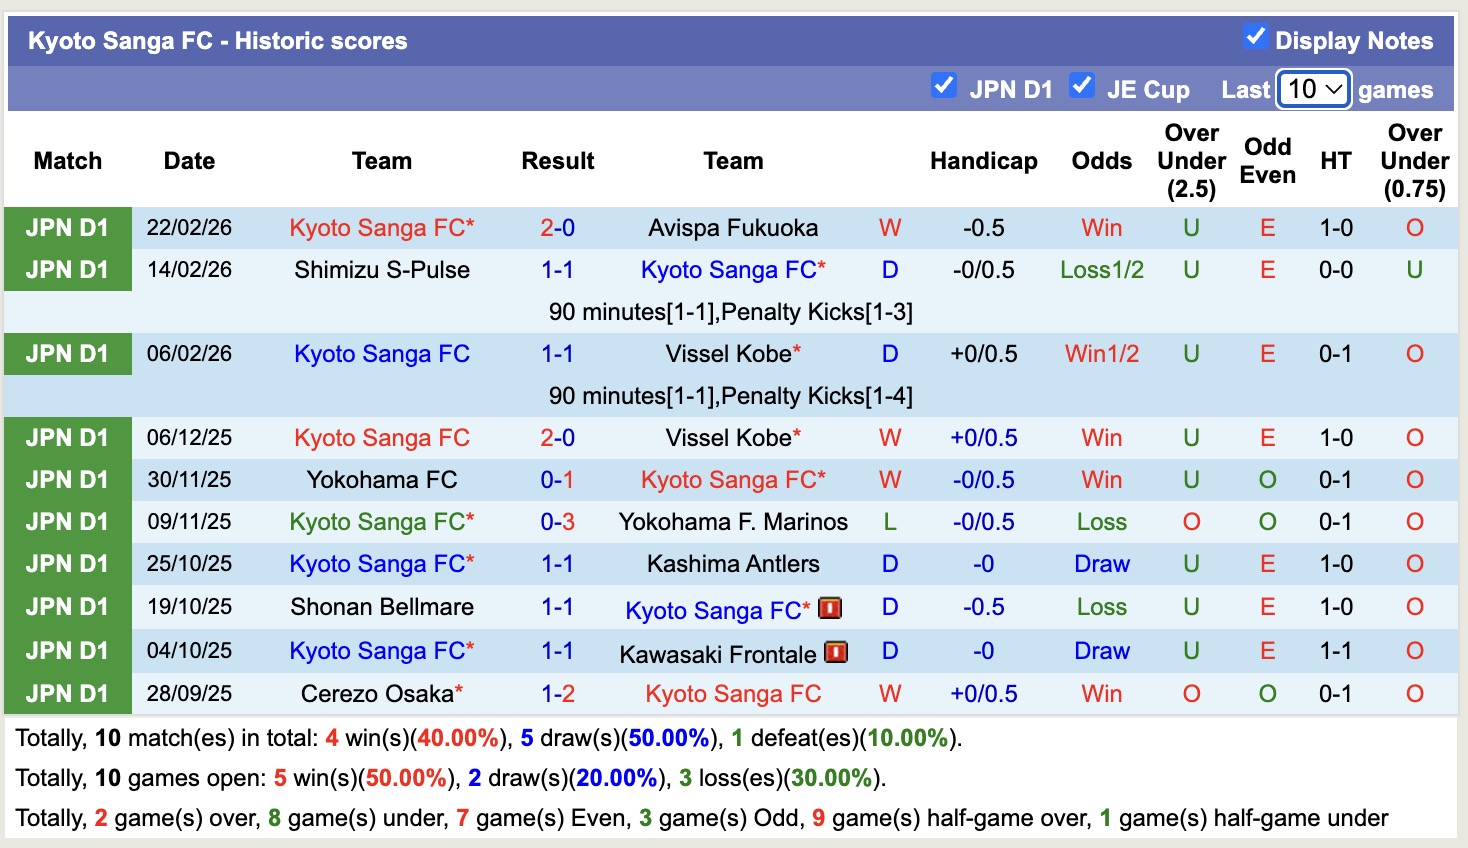Open the Vissel Kobe team link
The image size is (1468, 848).
pyautogui.click(x=726, y=353)
